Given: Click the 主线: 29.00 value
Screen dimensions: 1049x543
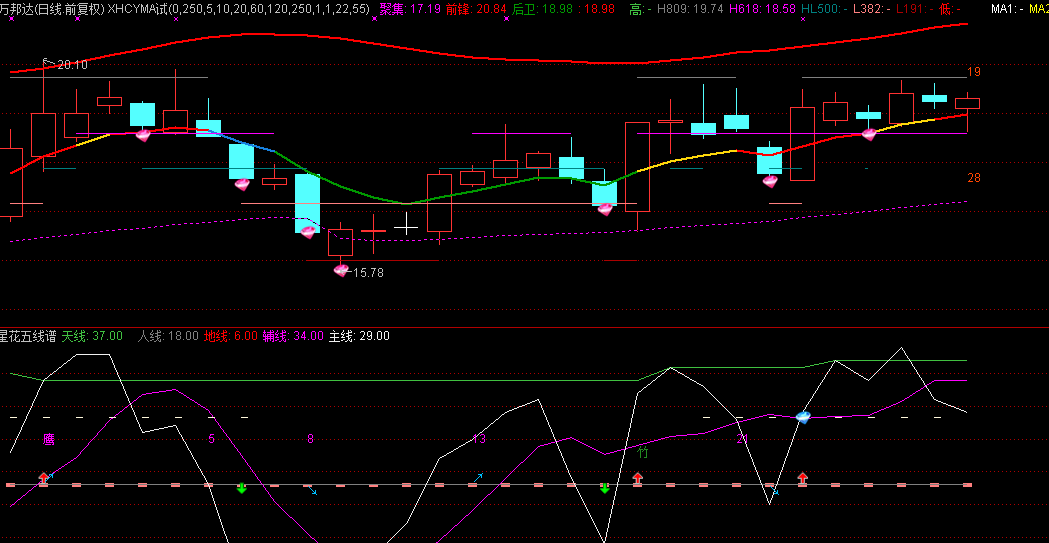Looking at the screenshot, I should pyautogui.click(x=359, y=336).
